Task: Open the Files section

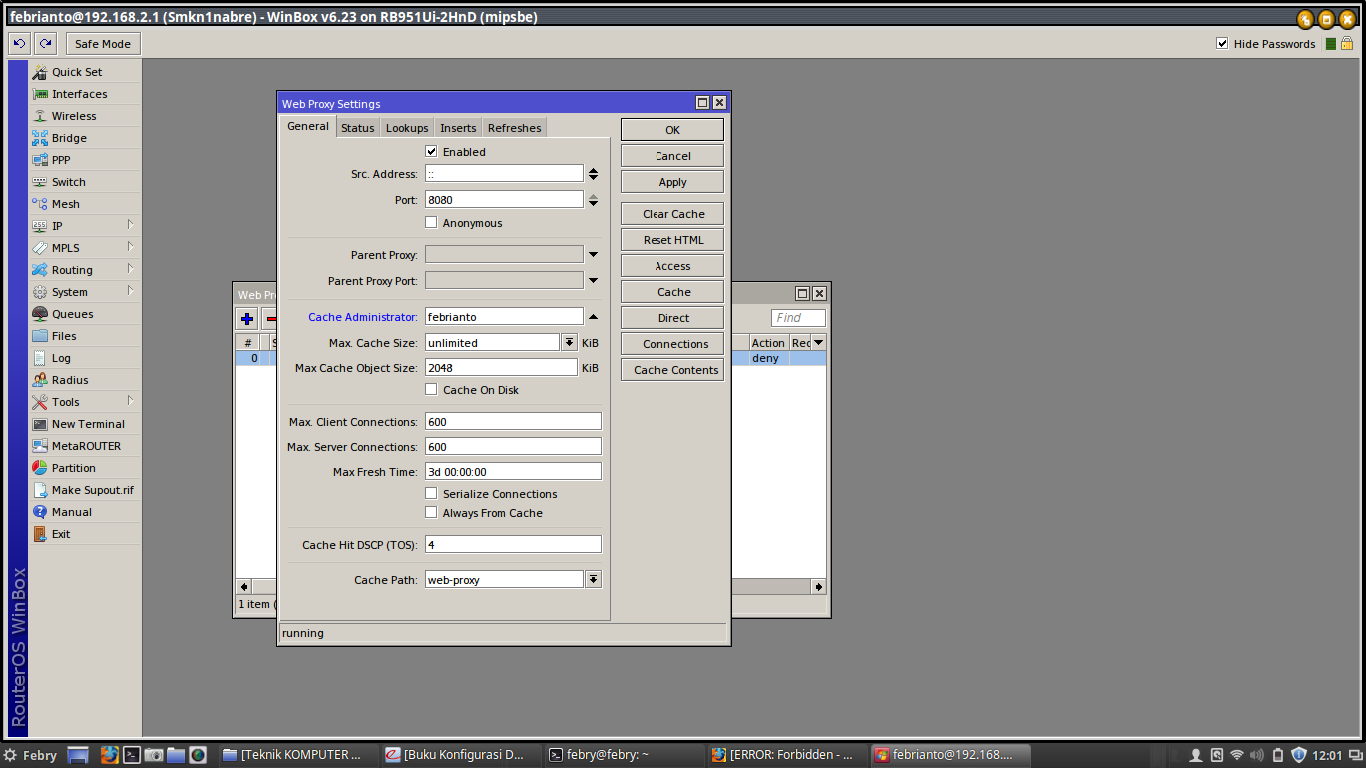Action: [x=64, y=336]
